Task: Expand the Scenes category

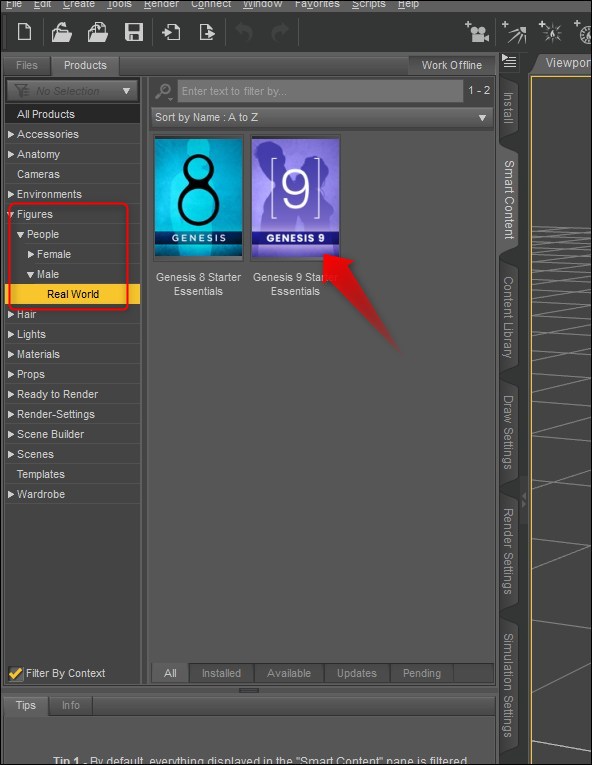Action: click(11, 454)
